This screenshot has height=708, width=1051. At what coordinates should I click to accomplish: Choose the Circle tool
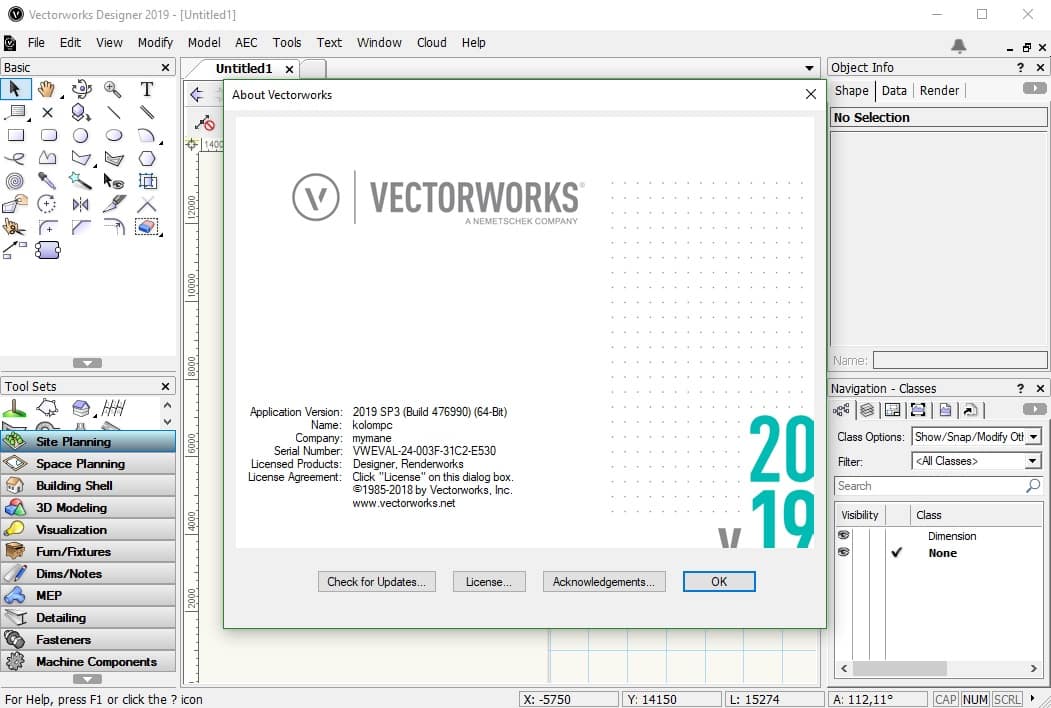(81, 134)
